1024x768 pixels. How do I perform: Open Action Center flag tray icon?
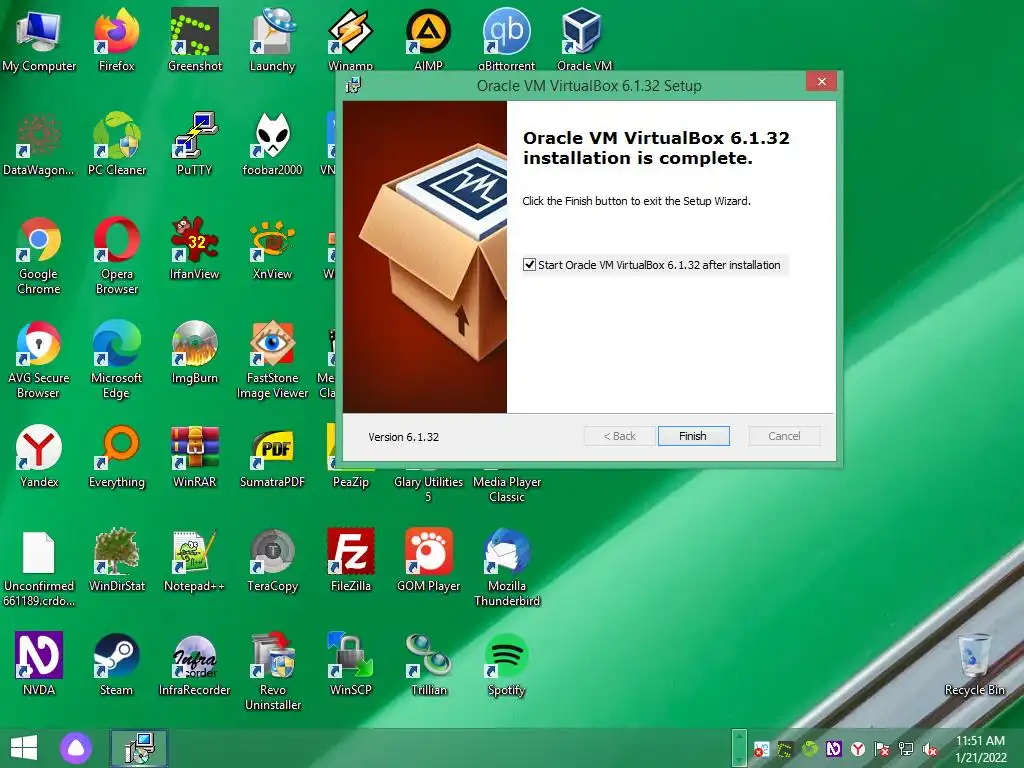[882, 749]
